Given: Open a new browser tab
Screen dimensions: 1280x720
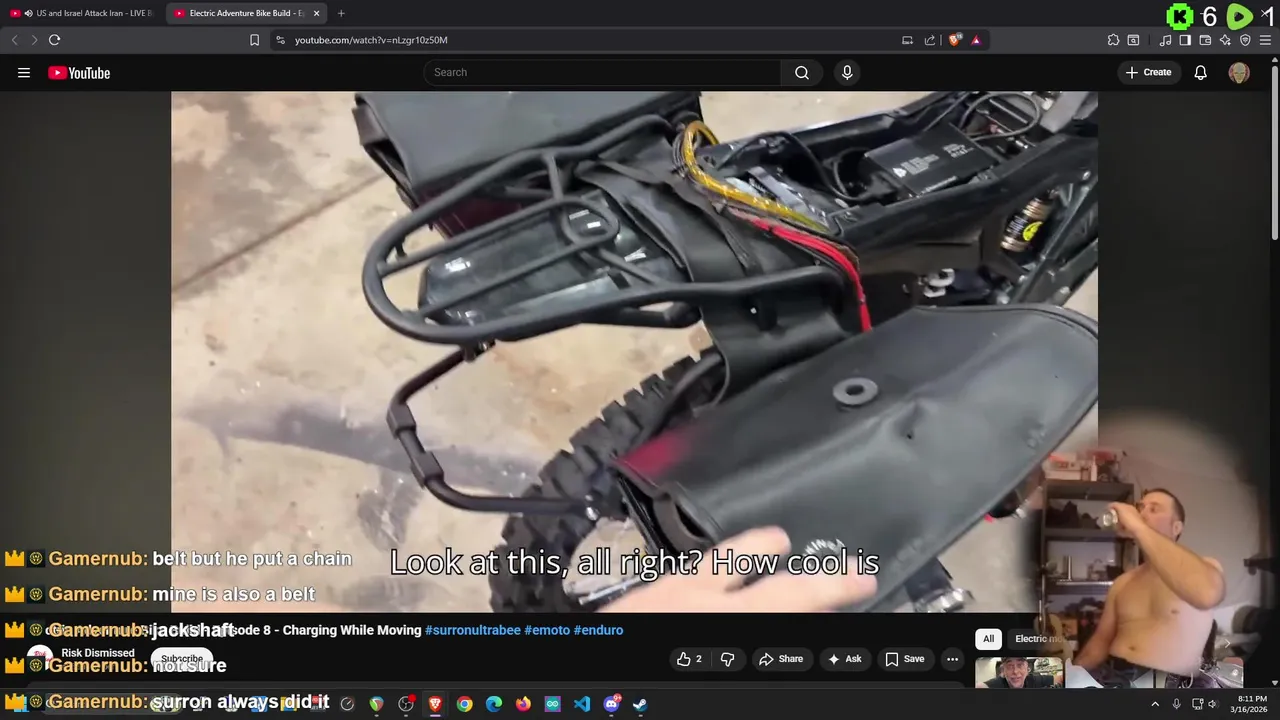Looking at the screenshot, I should (341, 13).
